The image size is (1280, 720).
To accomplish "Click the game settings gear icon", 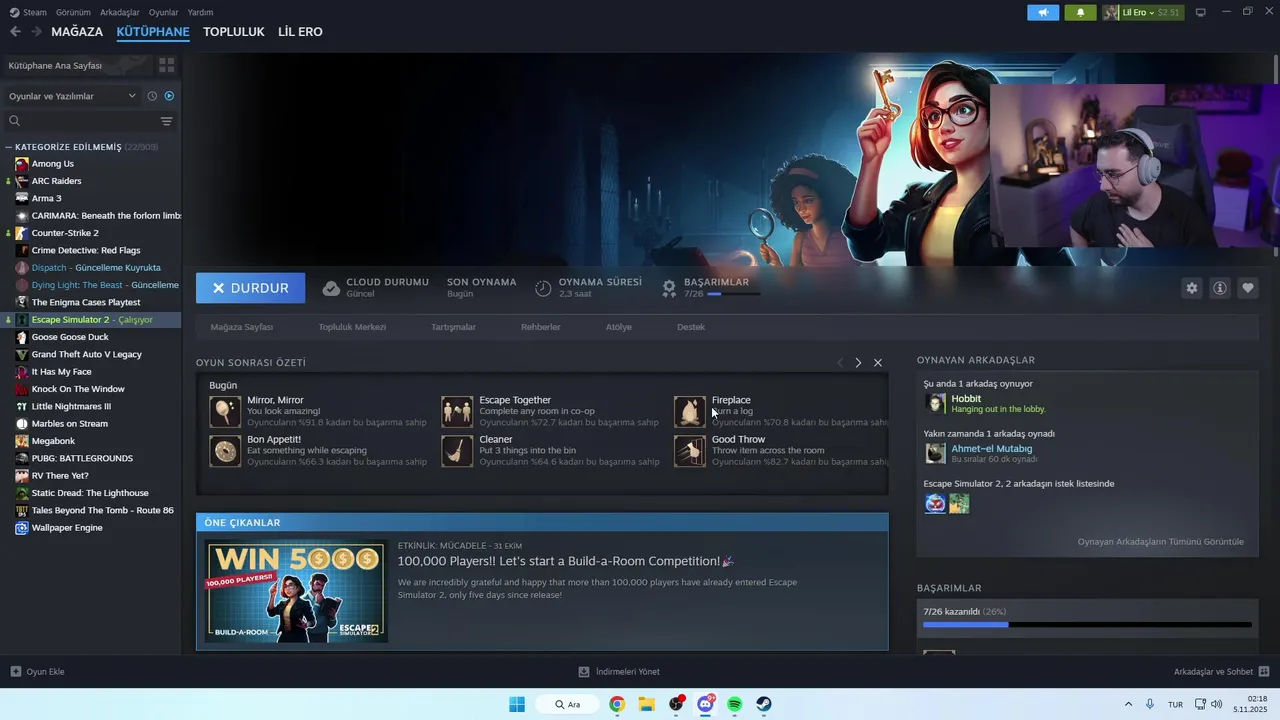I will click(x=1191, y=288).
